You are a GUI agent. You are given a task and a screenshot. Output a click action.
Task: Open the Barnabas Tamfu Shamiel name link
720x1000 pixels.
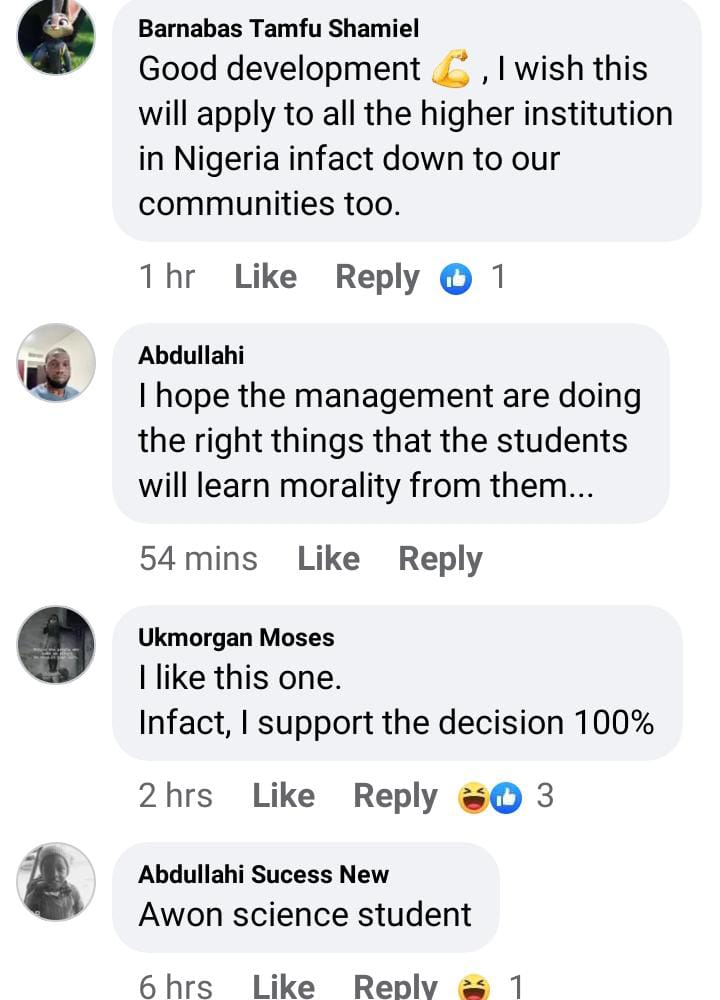278,28
